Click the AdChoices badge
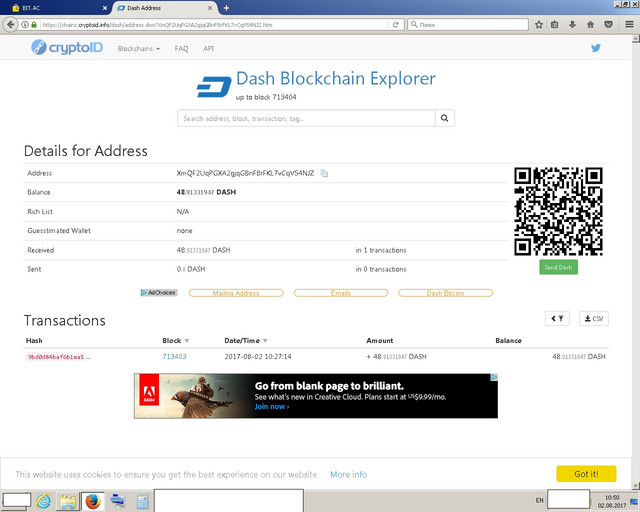Screen dimensions: 640x512 click(159, 293)
